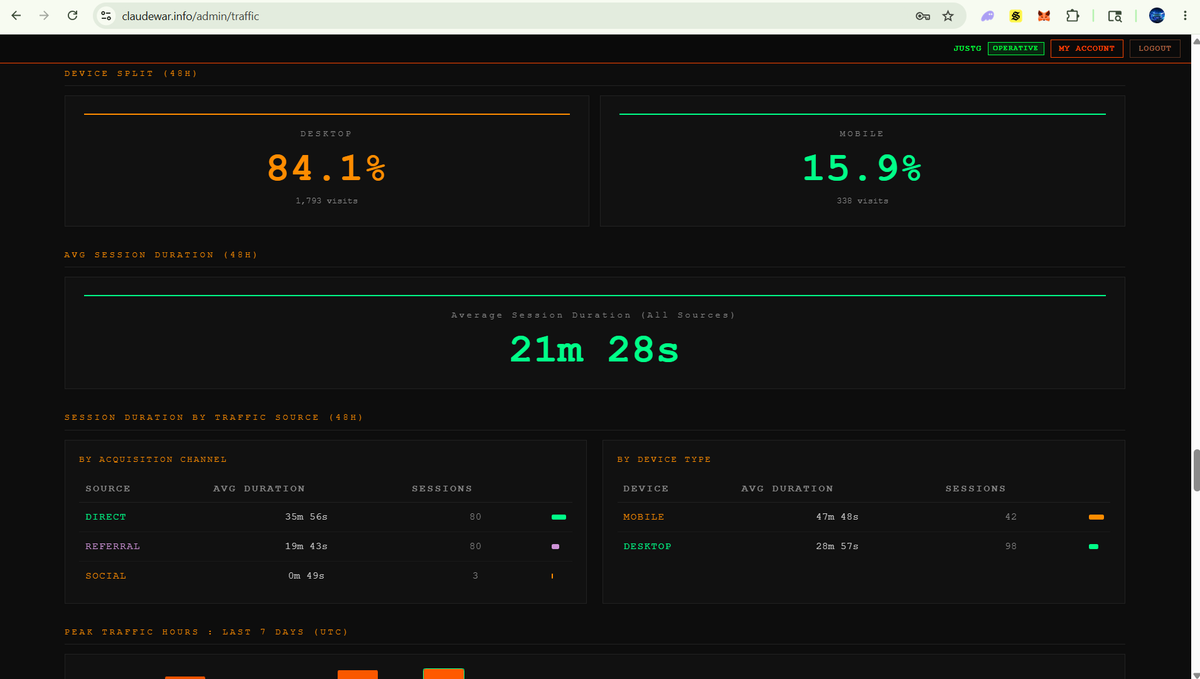The image size is (1200, 679).
Task: Click the purple bar in the REFERRAL row
Action: tap(555, 546)
